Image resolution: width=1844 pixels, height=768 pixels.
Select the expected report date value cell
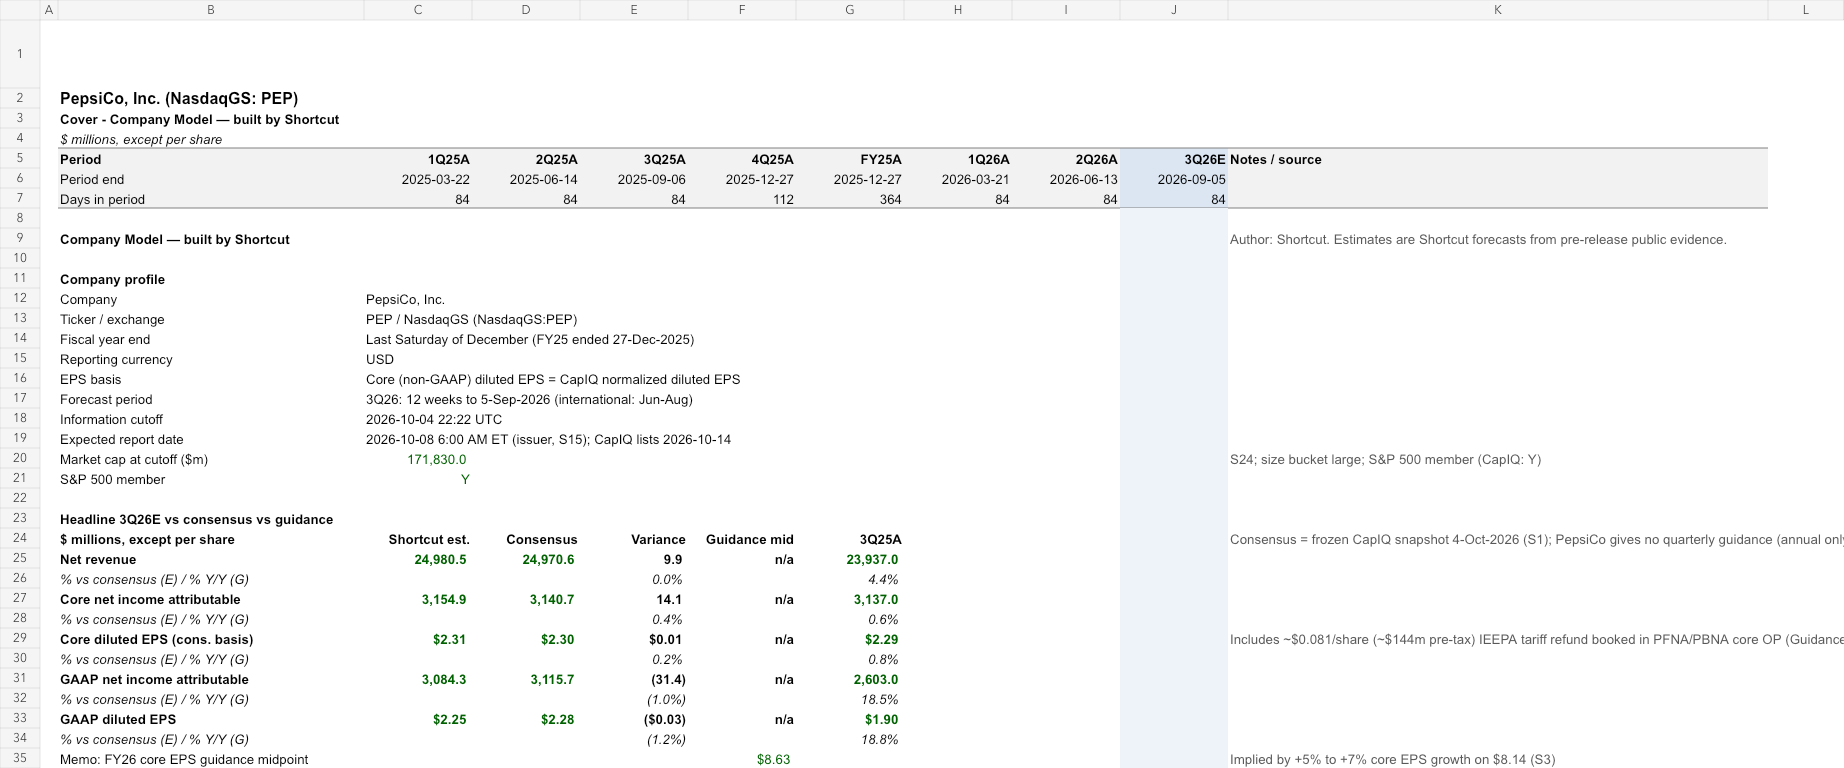pos(548,439)
